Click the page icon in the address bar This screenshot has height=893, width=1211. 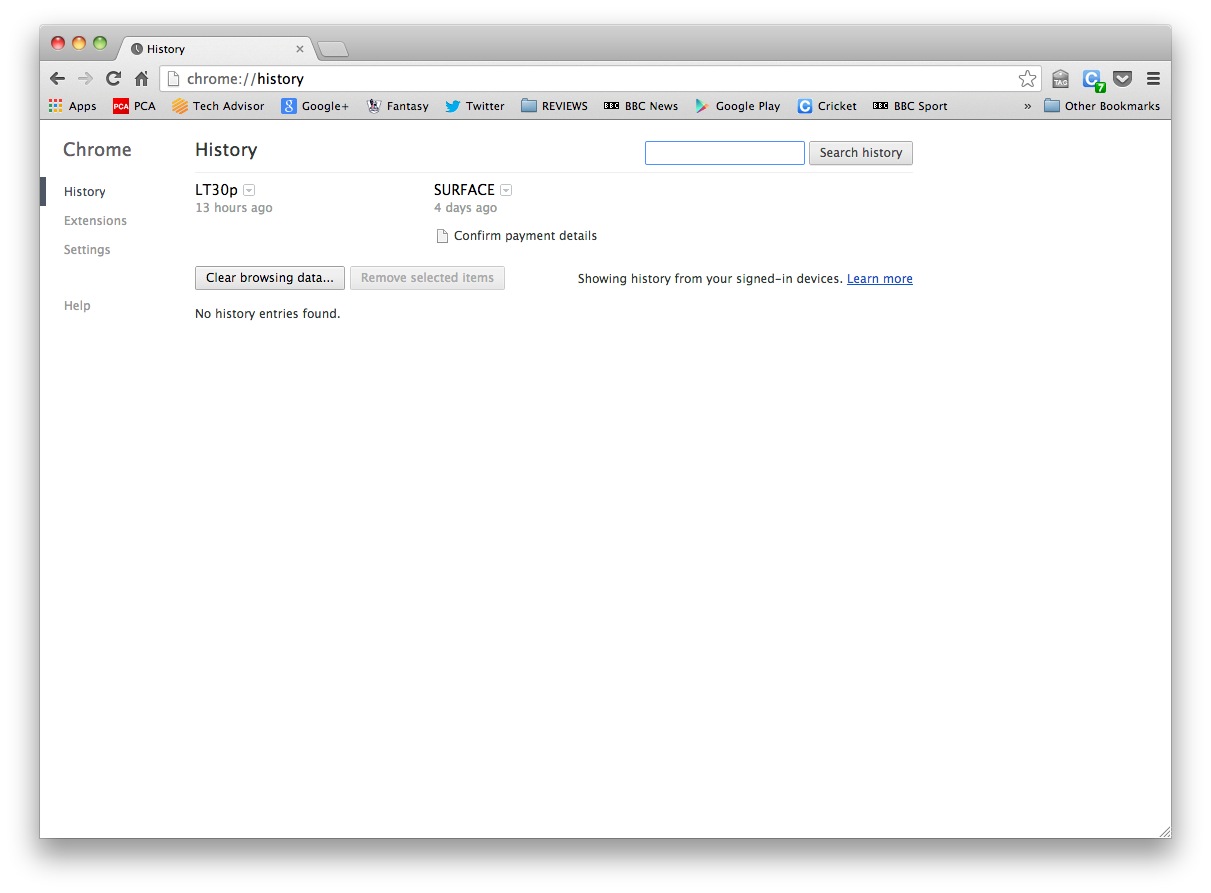[173, 79]
